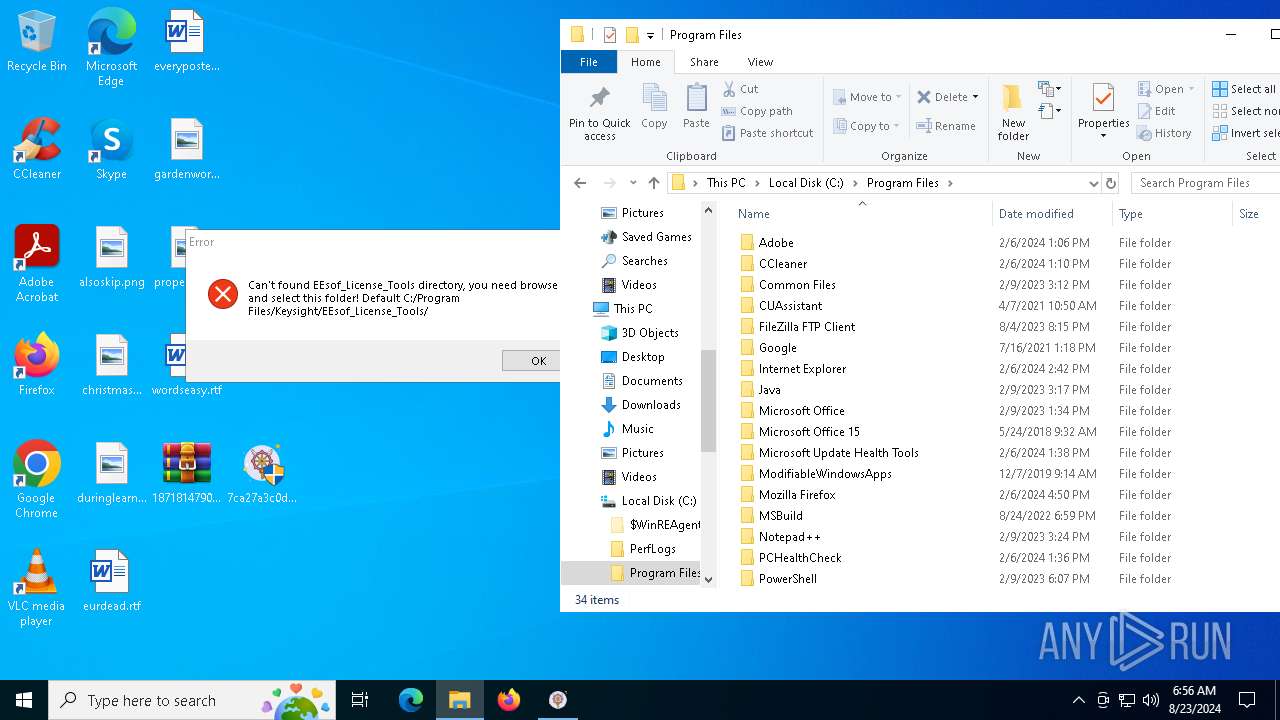Select Google Chrome desktop icon
Screen dimensions: 1280x720
coord(37,479)
